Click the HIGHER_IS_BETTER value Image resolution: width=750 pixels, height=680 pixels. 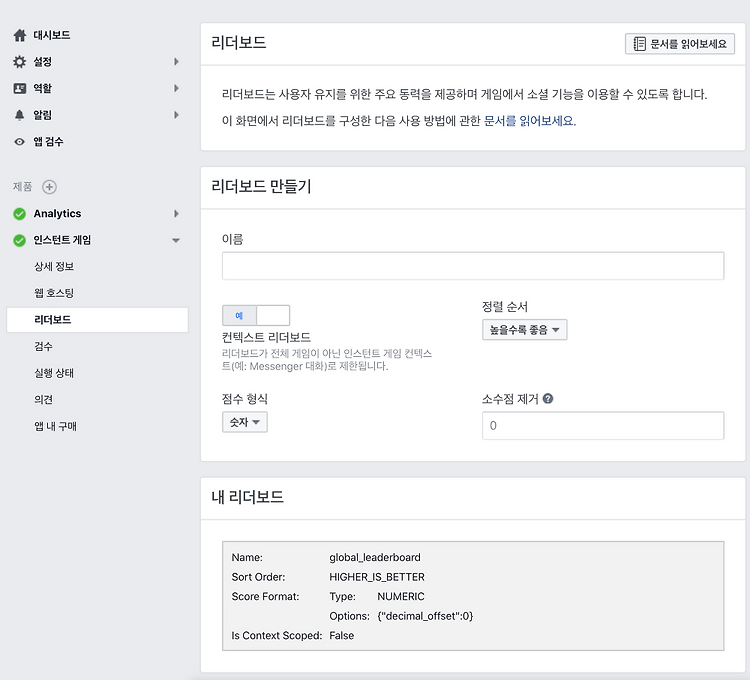377,577
